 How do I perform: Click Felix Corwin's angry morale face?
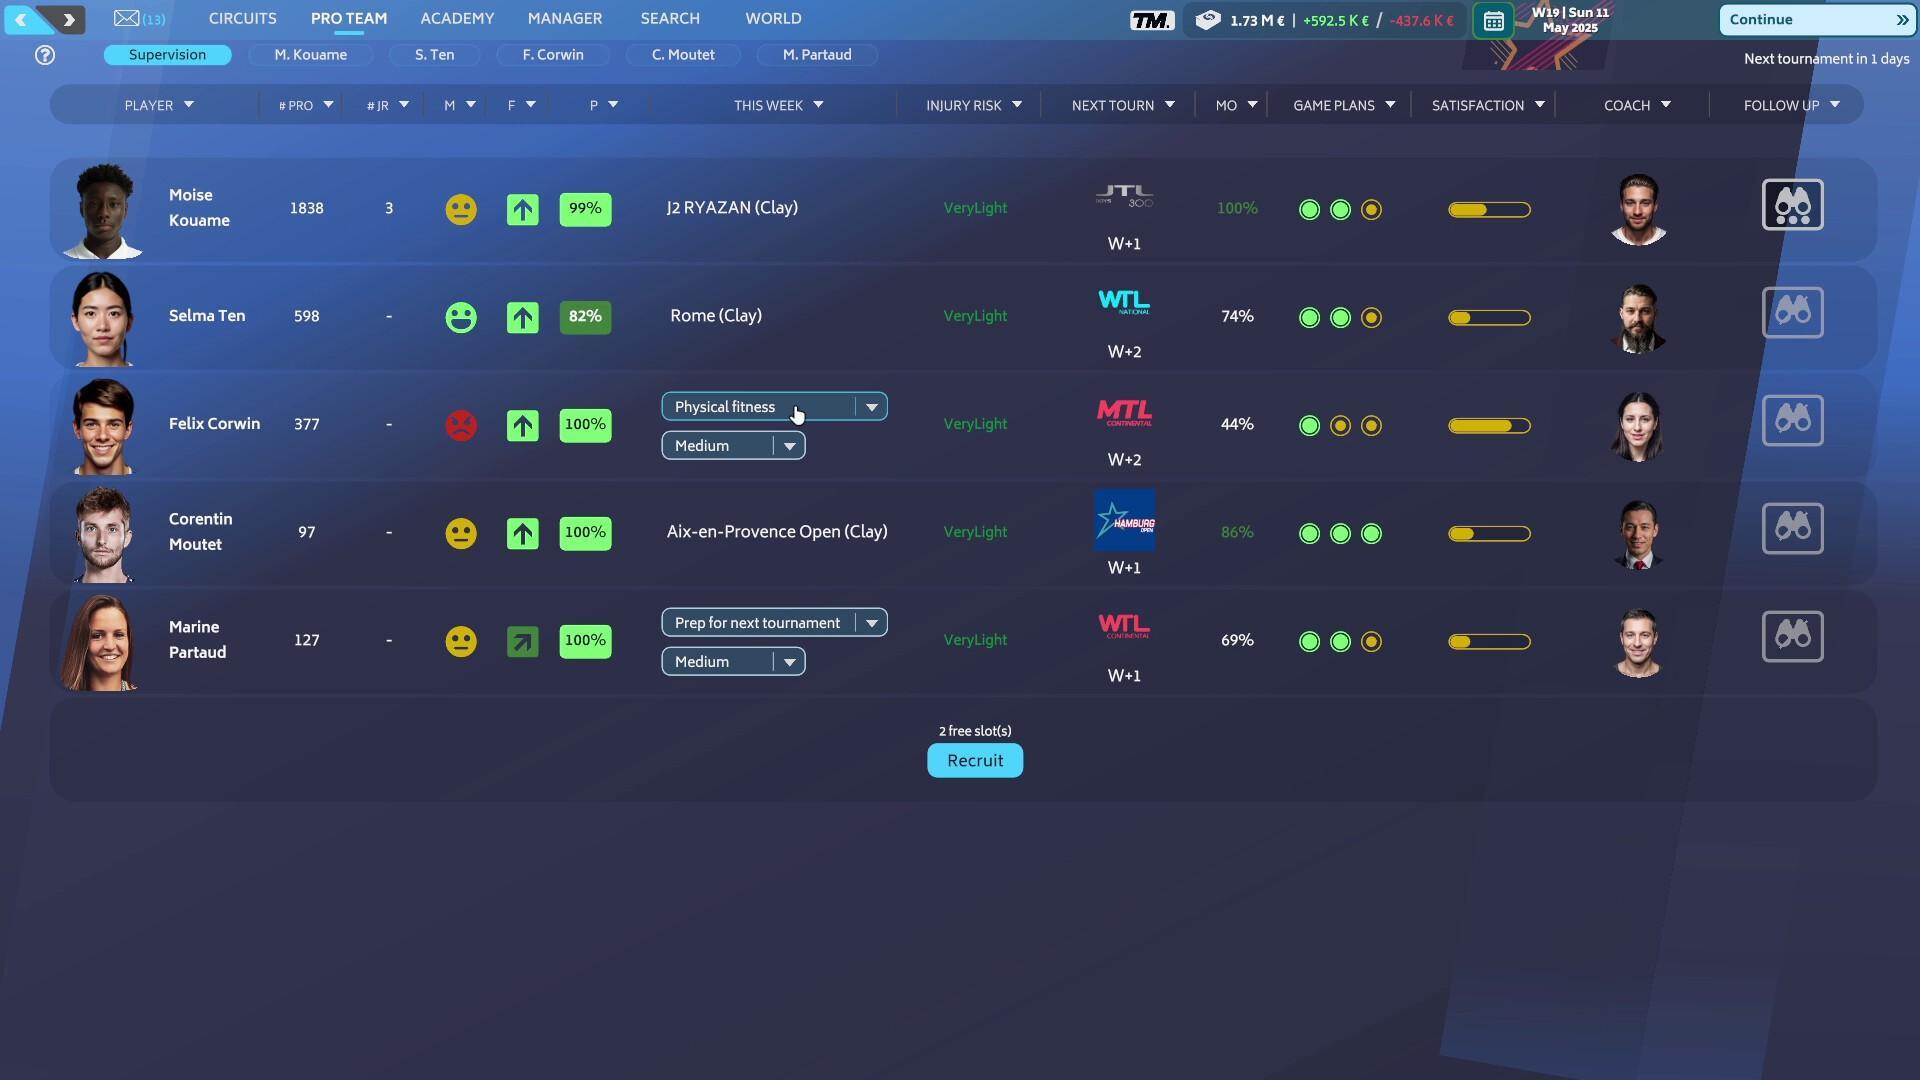pyautogui.click(x=461, y=425)
